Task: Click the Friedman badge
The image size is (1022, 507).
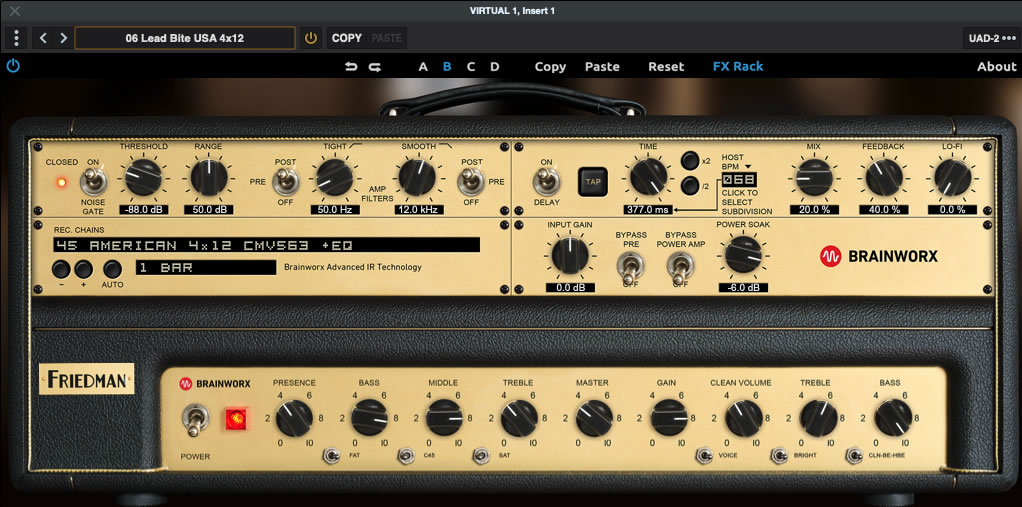Action: [87, 379]
